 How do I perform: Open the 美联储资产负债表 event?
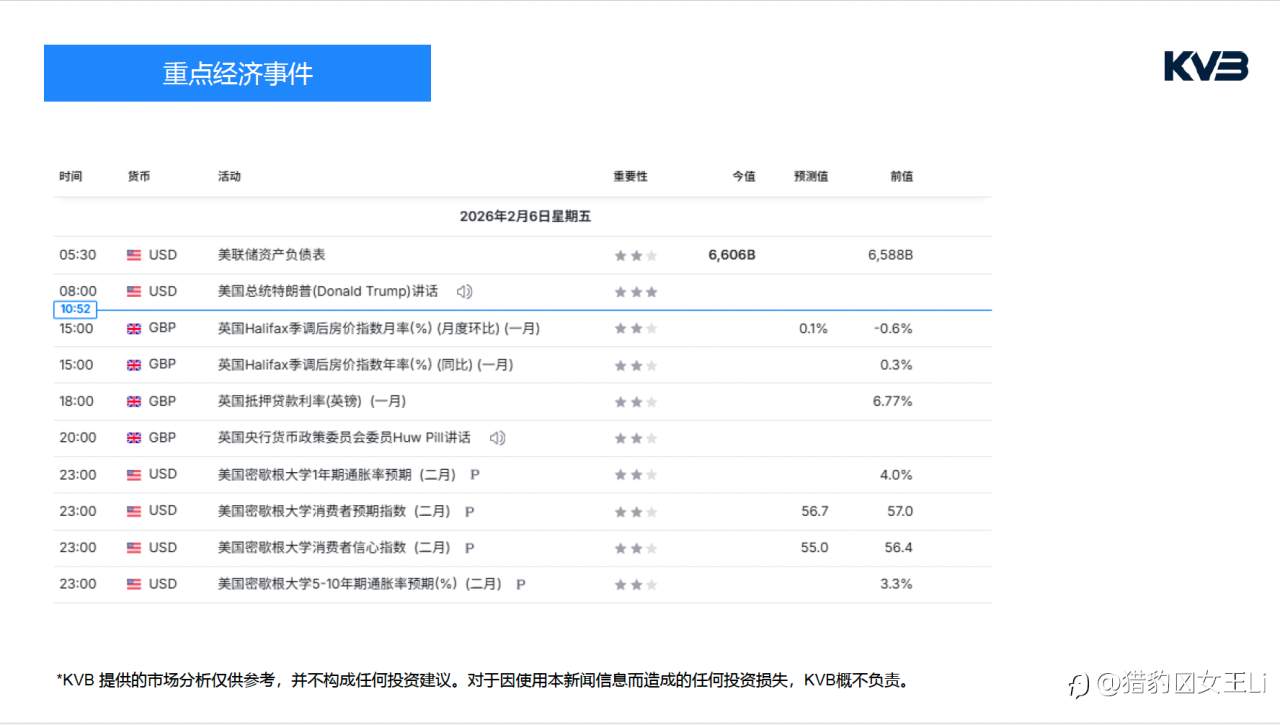click(x=272, y=255)
